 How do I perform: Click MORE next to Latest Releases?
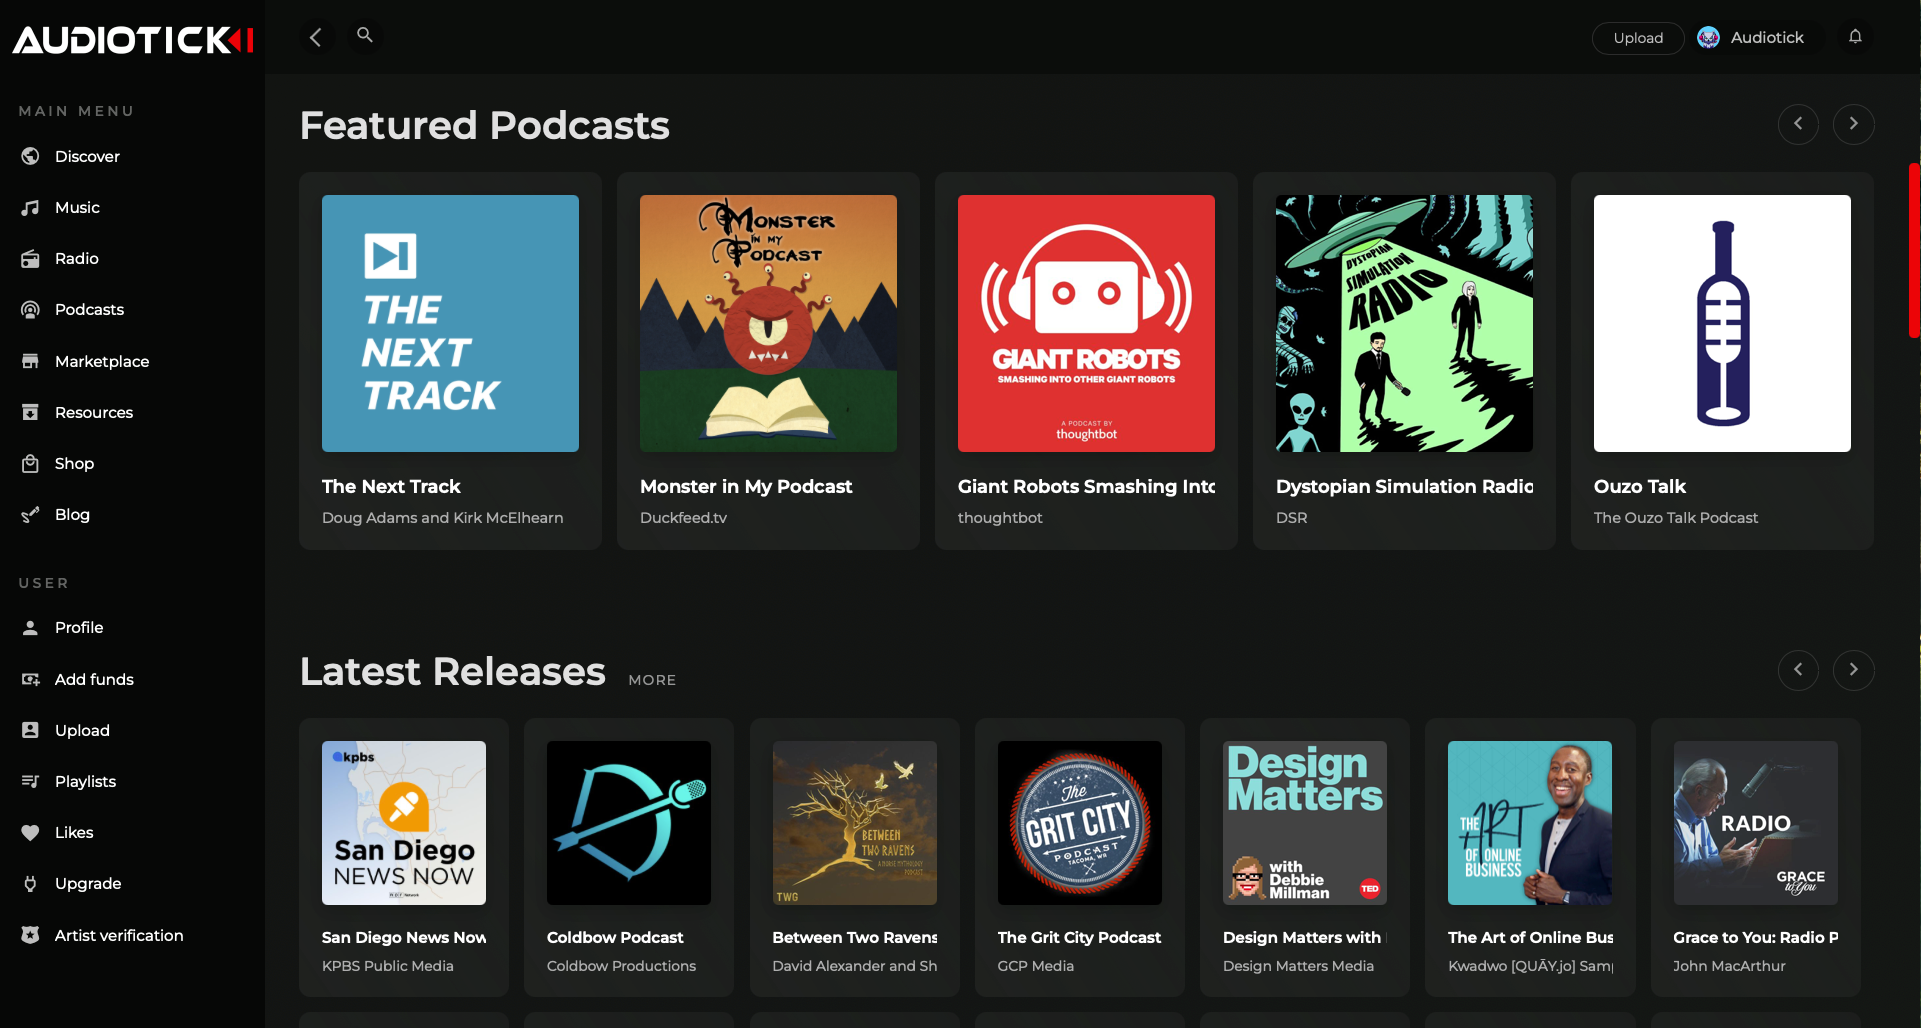click(652, 680)
